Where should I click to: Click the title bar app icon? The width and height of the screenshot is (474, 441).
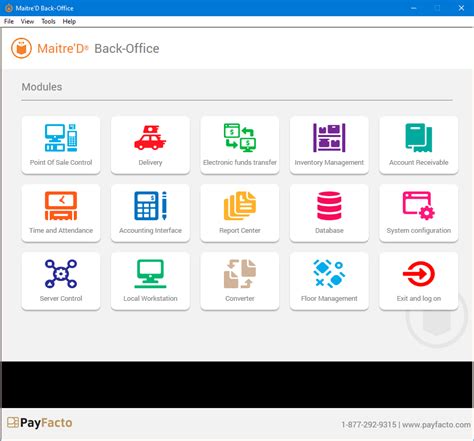click(x=9, y=8)
